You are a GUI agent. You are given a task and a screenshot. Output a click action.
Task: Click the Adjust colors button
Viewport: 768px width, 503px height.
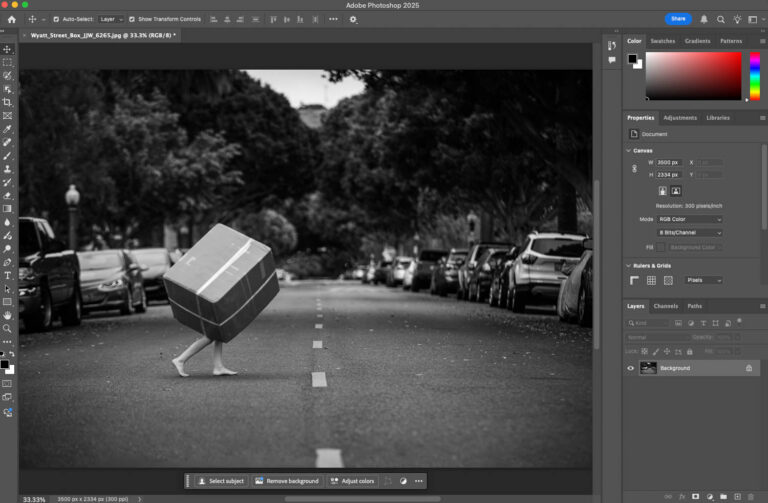(x=353, y=481)
